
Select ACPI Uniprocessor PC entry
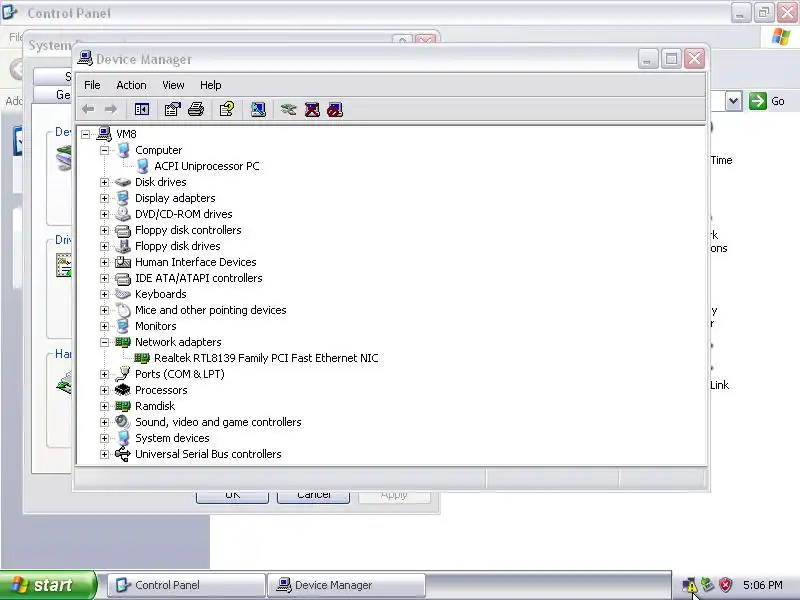pyautogui.click(x=207, y=166)
